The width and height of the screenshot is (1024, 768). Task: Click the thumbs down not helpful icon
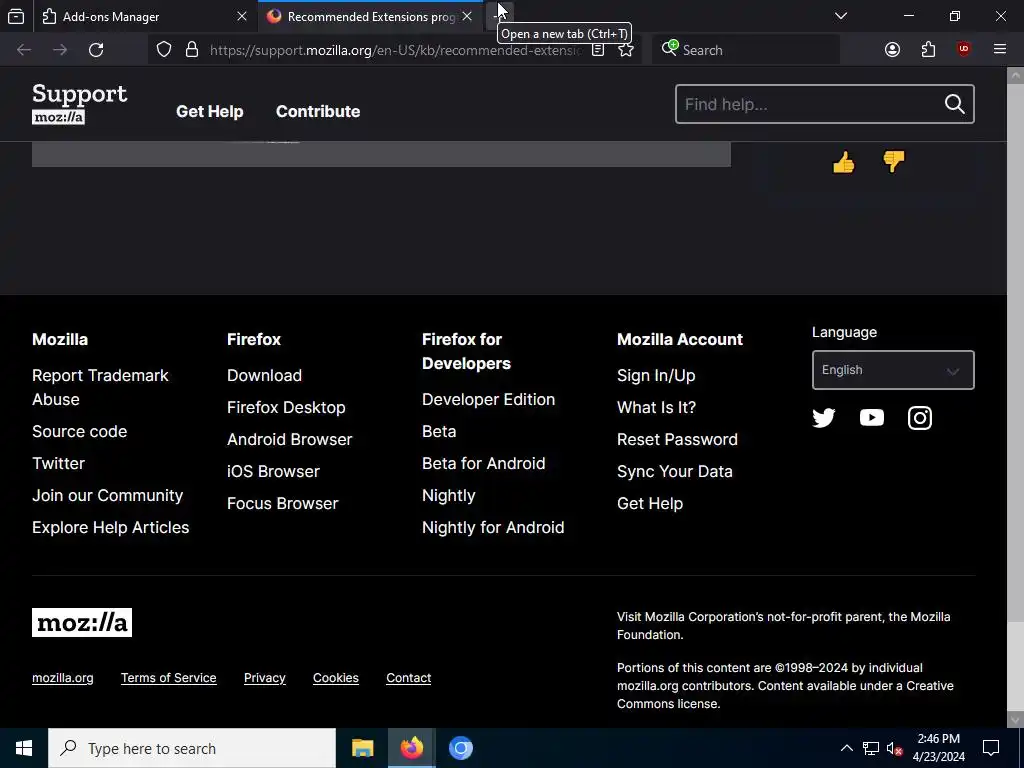pyautogui.click(x=893, y=161)
